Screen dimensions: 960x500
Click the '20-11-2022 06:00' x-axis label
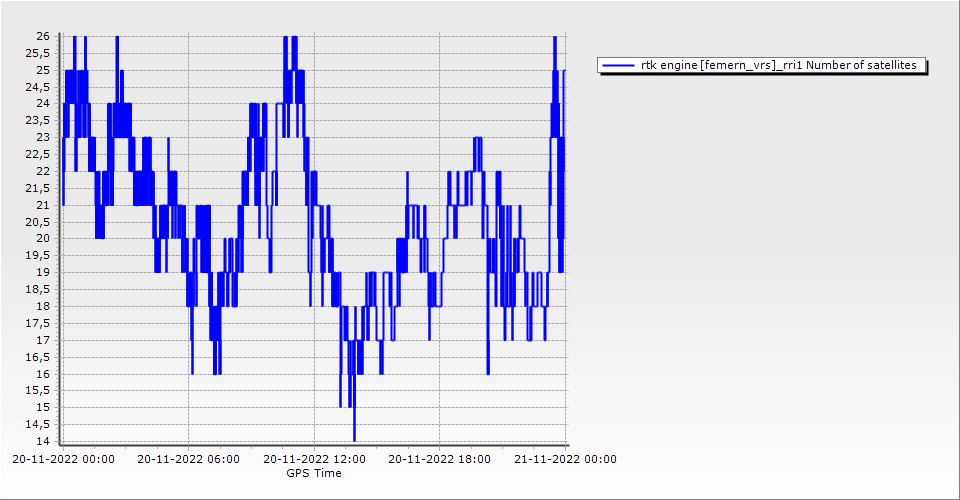point(188,460)
